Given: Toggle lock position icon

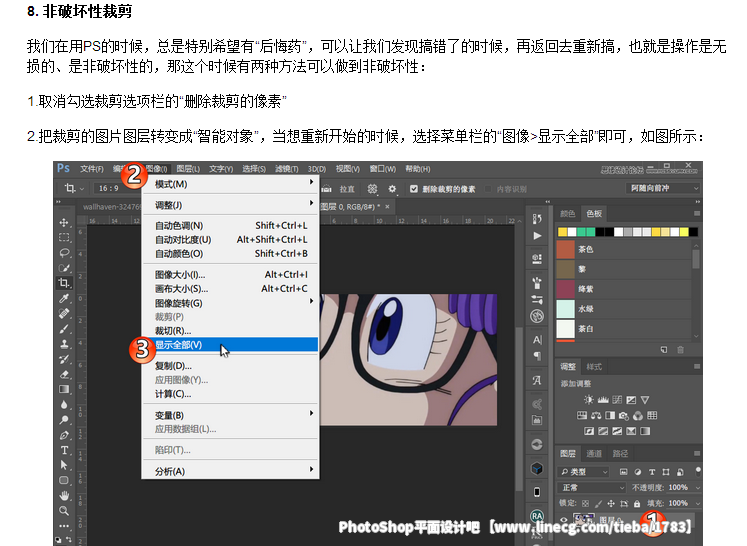Looking at the screenshot, I should [611, 503].
